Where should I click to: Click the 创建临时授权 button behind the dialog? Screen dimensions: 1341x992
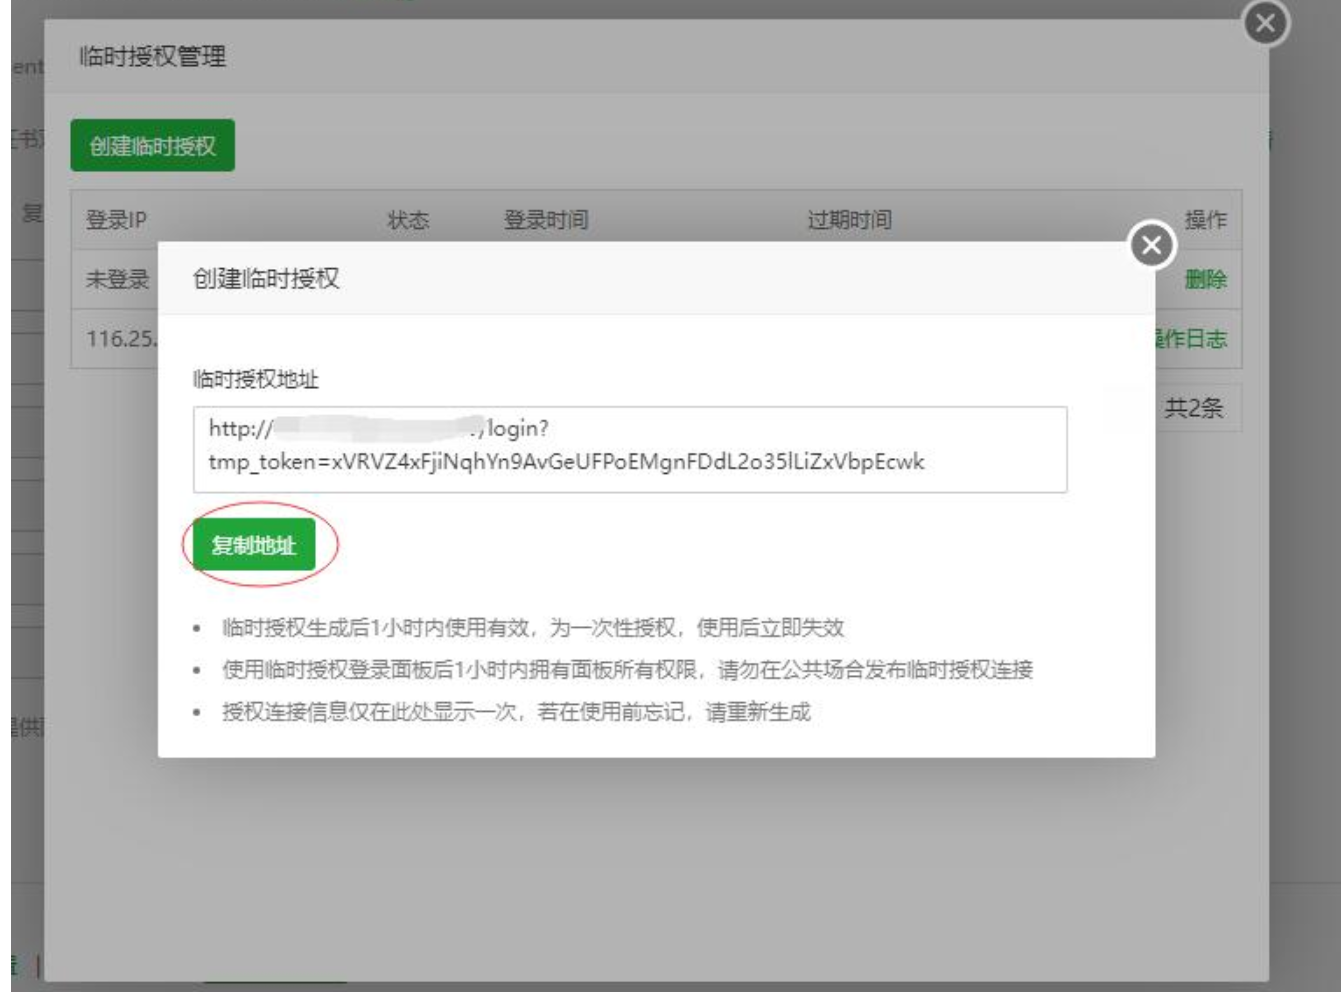(152, 146)
